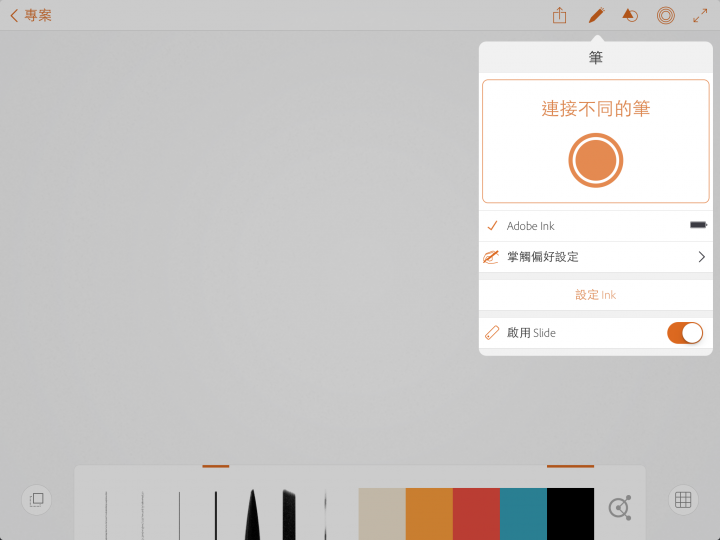Open the share export icon
The height and width of the screenshot is (540, 720).
tap(559, 16)
